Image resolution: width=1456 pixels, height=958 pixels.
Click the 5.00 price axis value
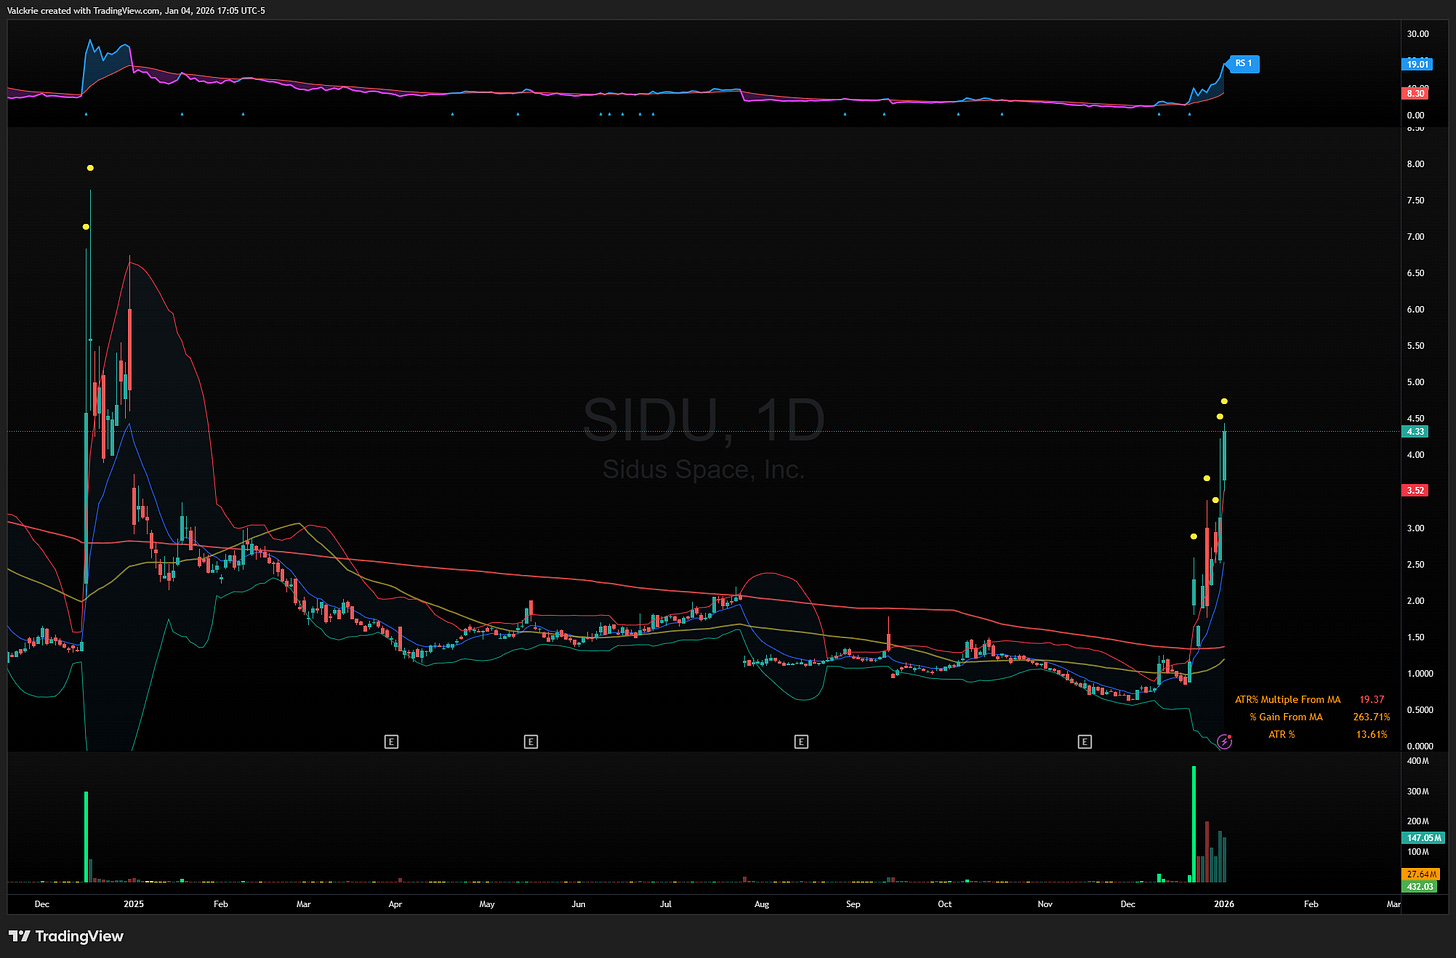click(1416, 383)
